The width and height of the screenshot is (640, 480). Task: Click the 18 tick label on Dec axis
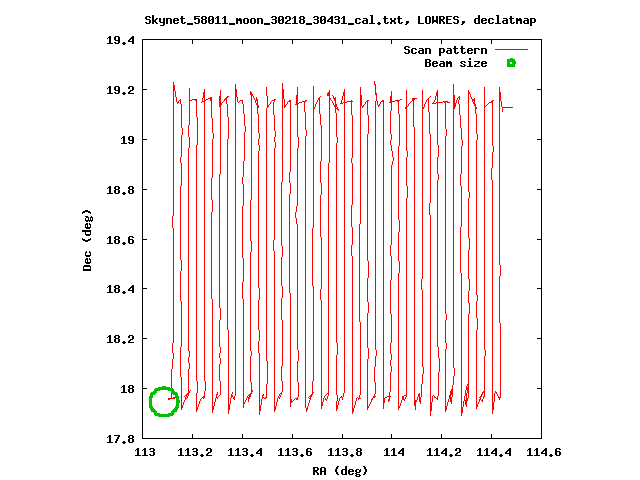point(127,389)
